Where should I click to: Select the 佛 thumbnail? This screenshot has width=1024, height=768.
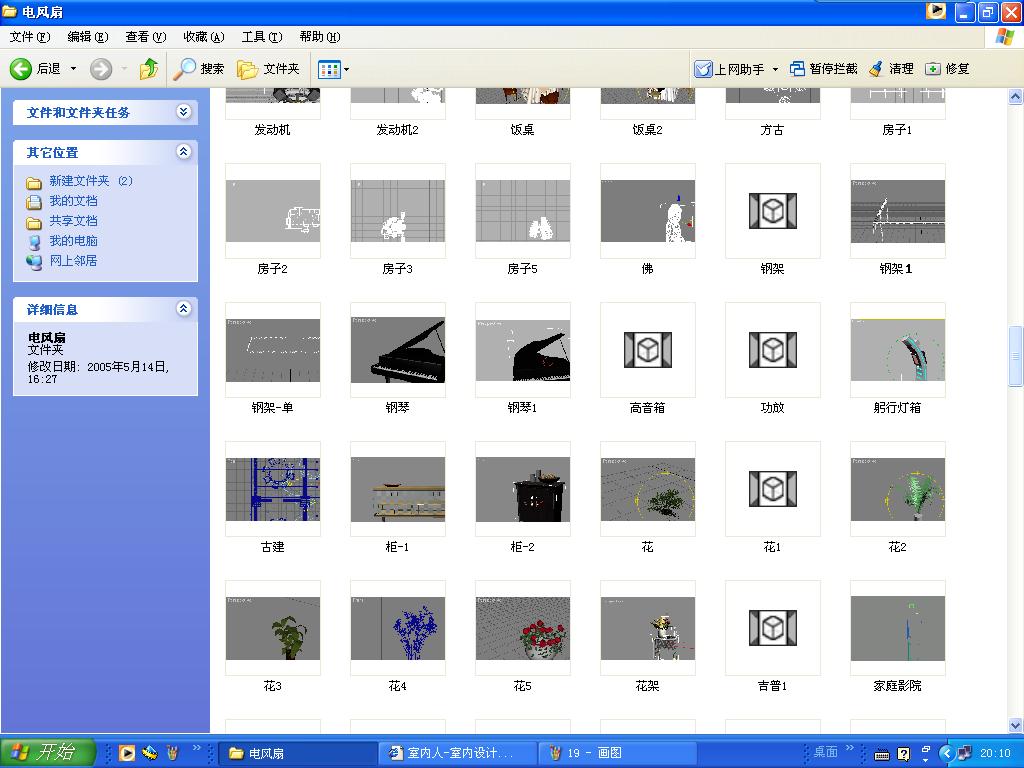point(647,211)
